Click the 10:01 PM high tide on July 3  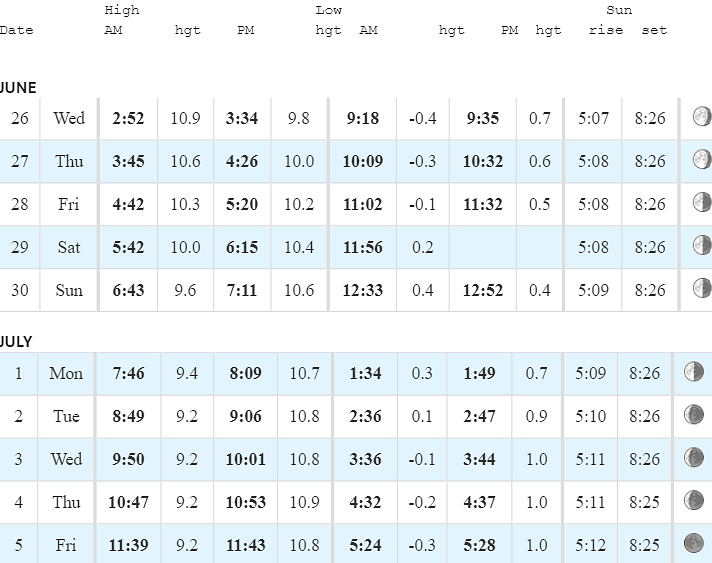click(246, 459)
